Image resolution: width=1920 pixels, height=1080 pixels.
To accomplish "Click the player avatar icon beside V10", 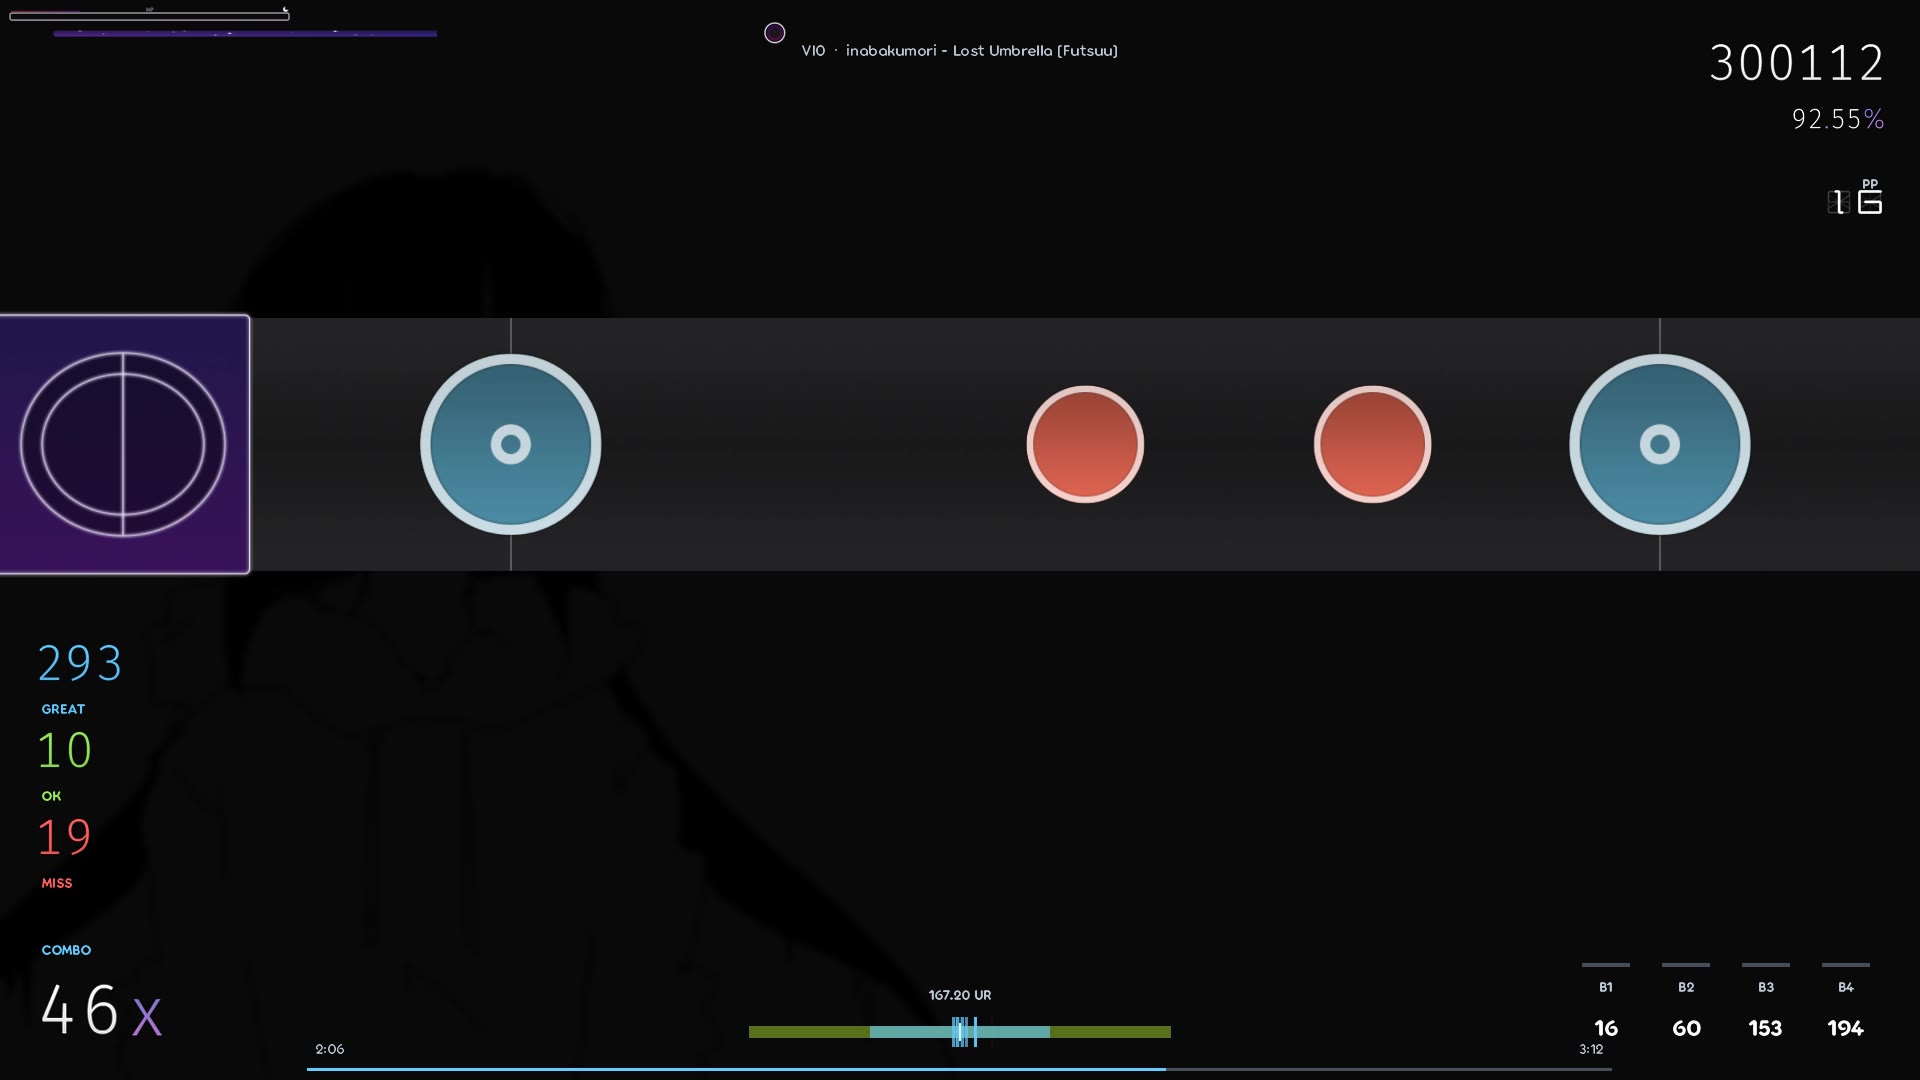I will pos(774,33).
